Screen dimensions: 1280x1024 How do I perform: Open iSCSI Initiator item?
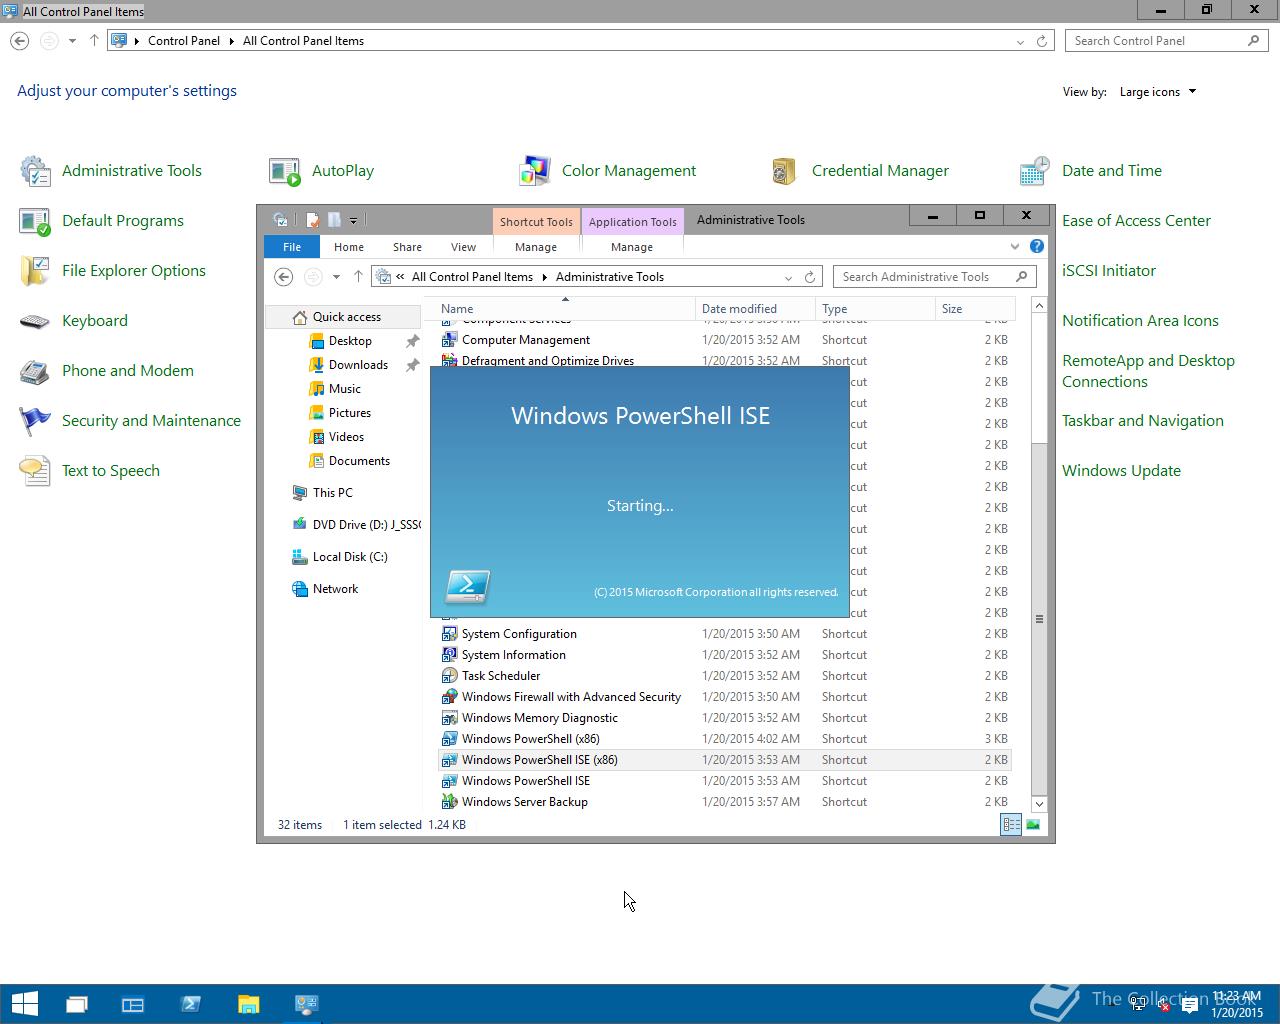[x=1108, y=271]
